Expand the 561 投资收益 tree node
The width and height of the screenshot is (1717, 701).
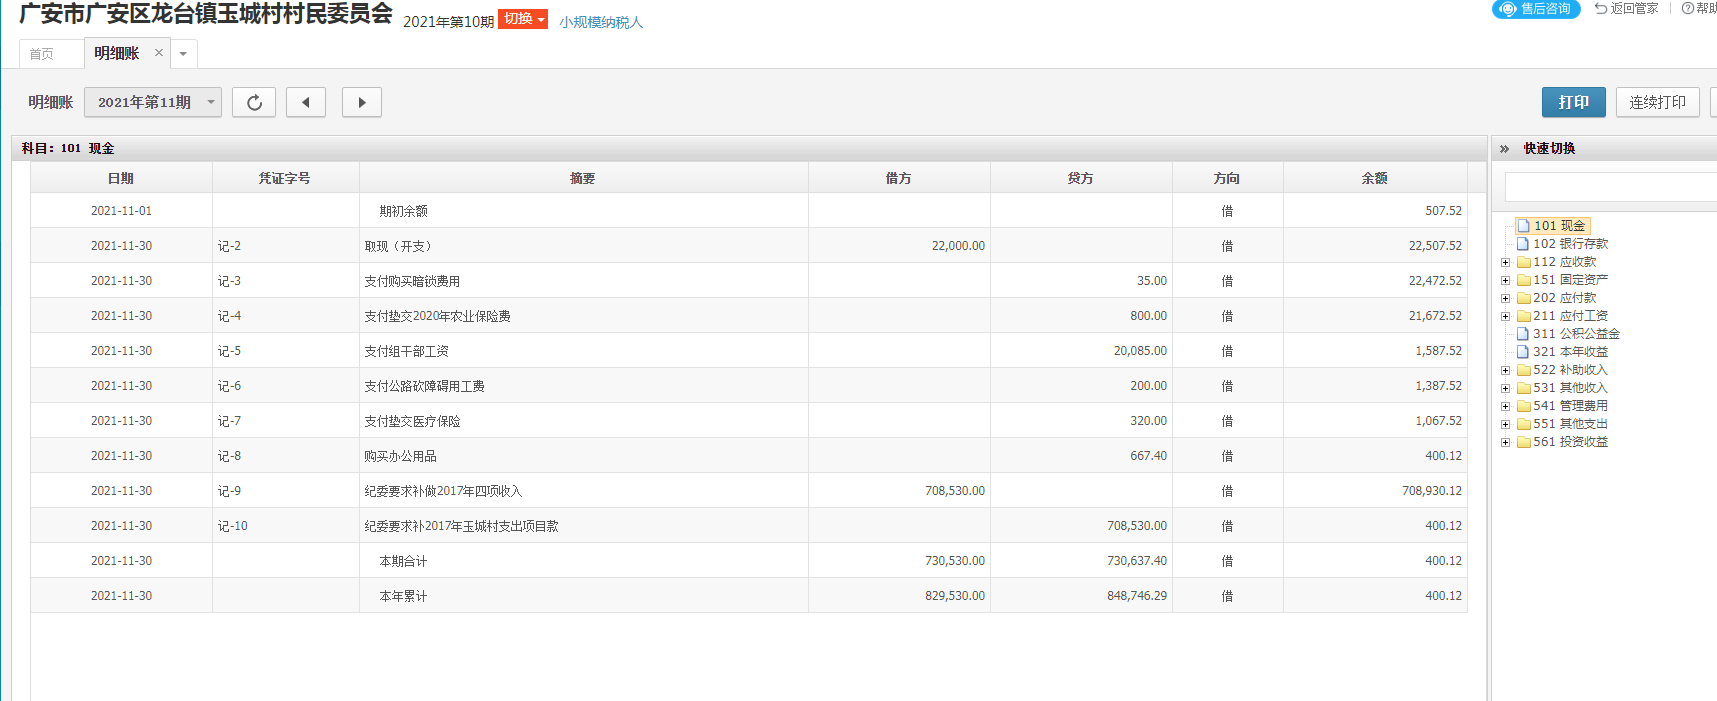(x=1505, y=442)
